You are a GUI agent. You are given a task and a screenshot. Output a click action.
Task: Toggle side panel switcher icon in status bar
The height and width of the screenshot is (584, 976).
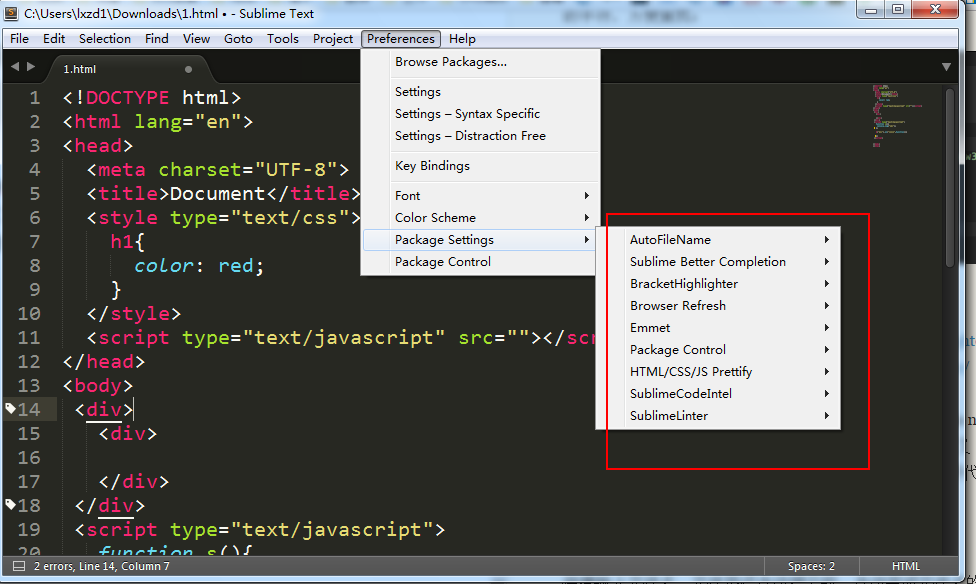(x=19, y=566)
